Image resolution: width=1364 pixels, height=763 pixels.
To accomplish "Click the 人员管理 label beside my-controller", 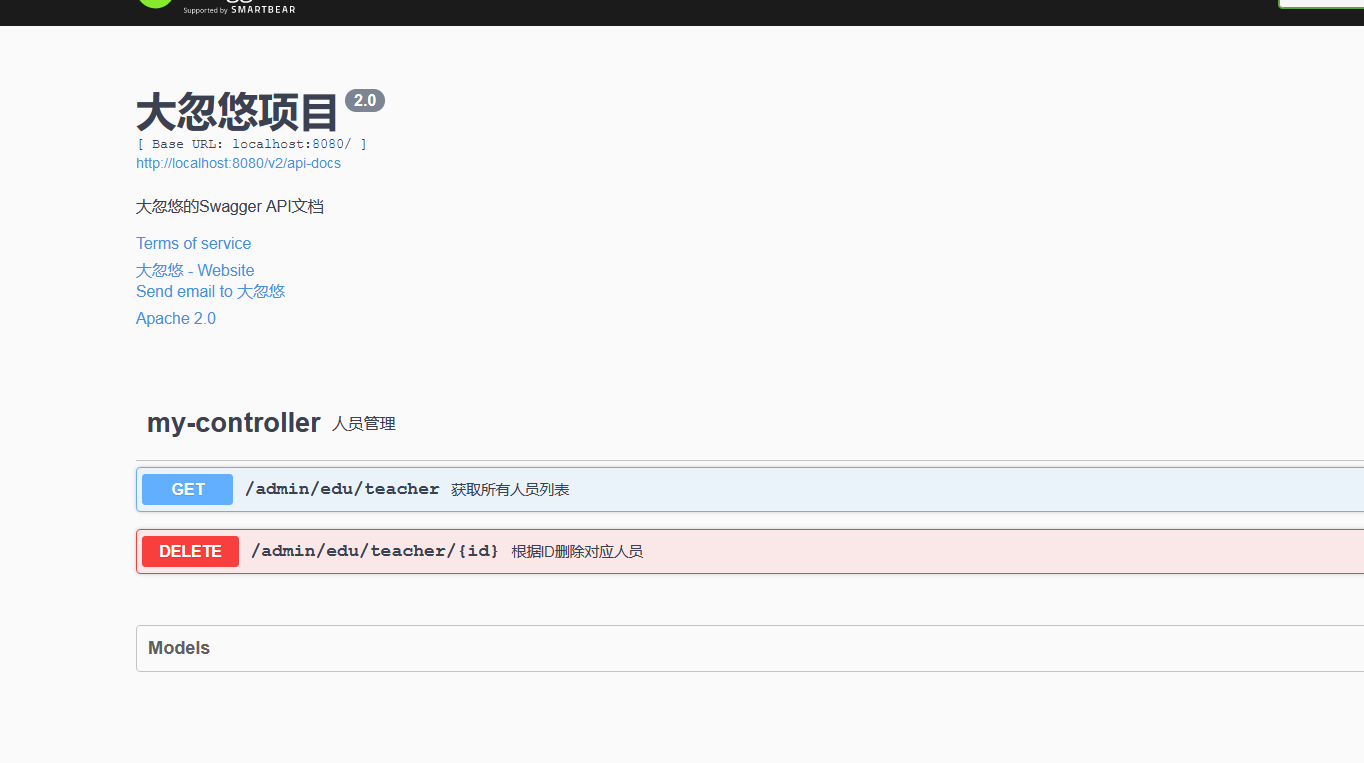I will 364,423.
